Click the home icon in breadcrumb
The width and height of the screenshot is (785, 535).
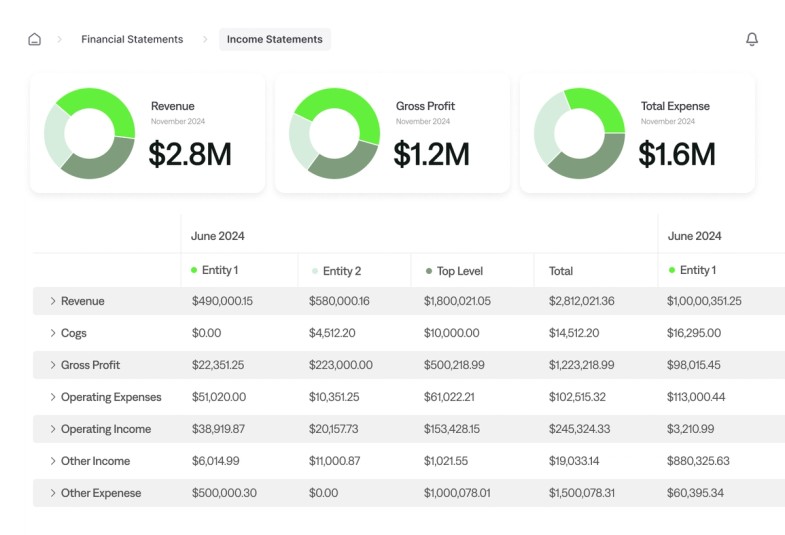pos(35,39)
